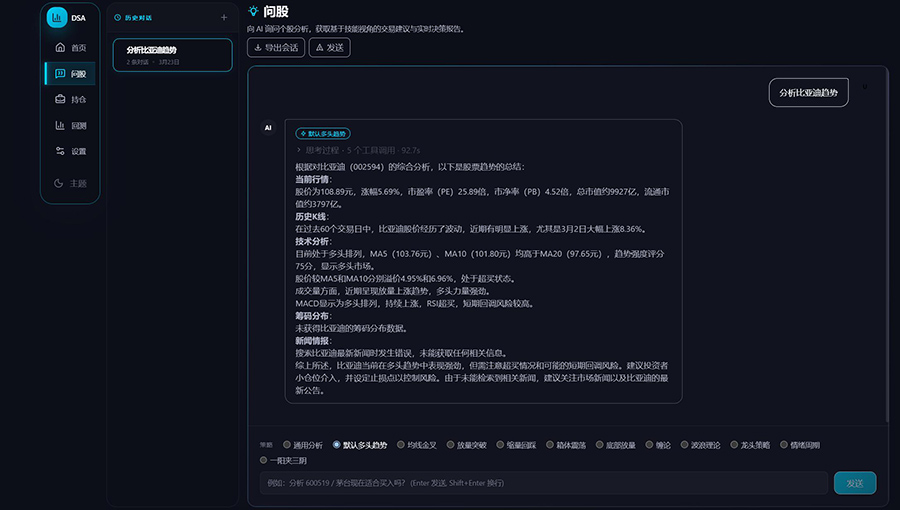Select the 波浪理论 strategy radio
This screenshot has height=510, width=900.
click(x=685, y=445)
